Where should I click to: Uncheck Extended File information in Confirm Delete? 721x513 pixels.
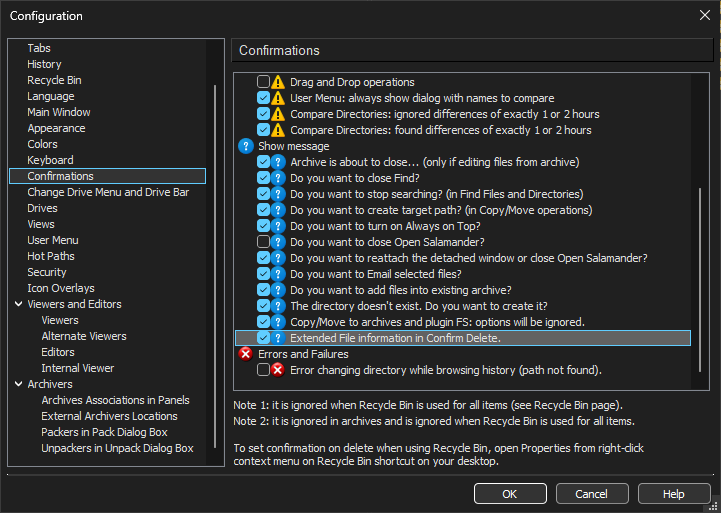[x=263, y=338]
